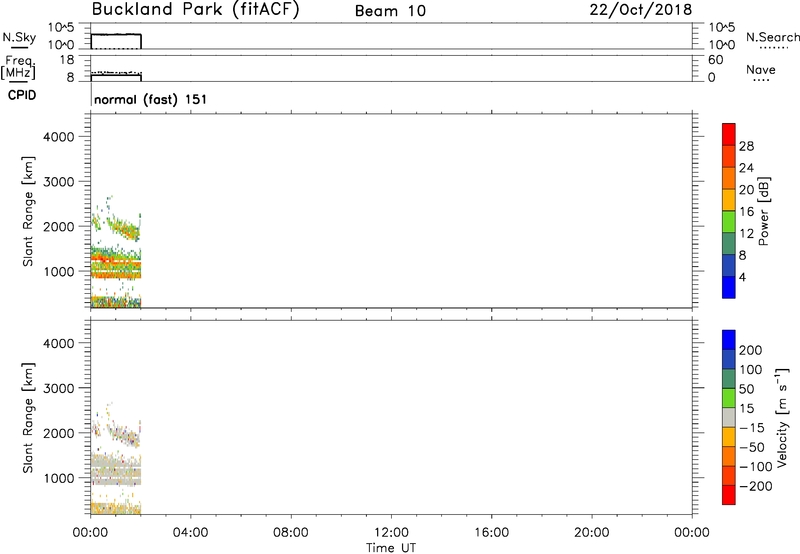Viewport: 800px width, 554px height.
Task: Click the green segment of power colorbar
Action: click(x=729, y=221)
